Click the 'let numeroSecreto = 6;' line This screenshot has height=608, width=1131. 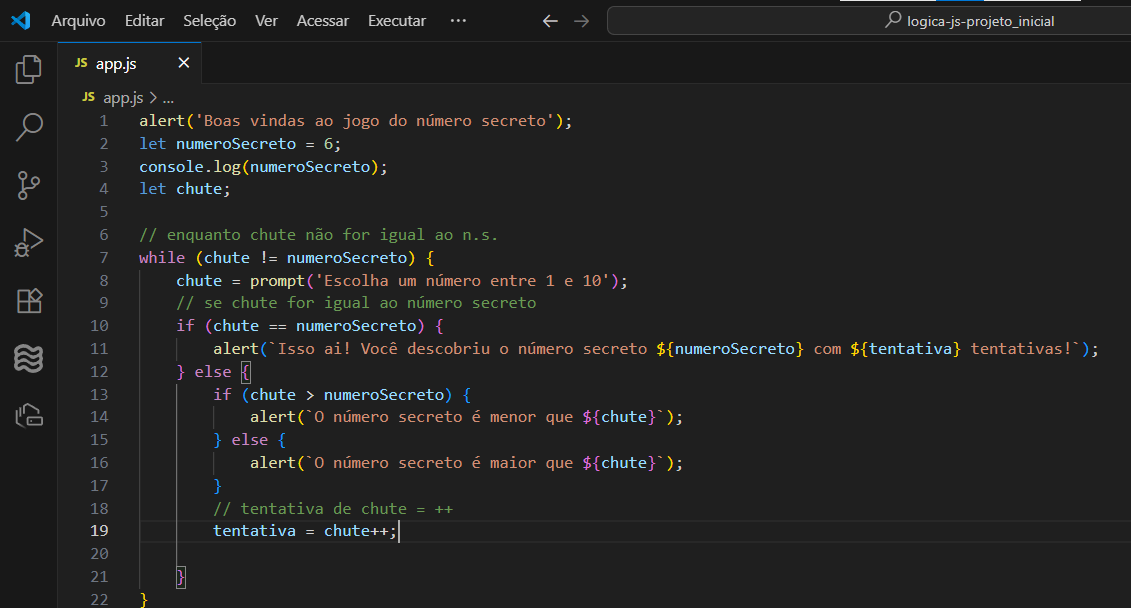(240, 144)
